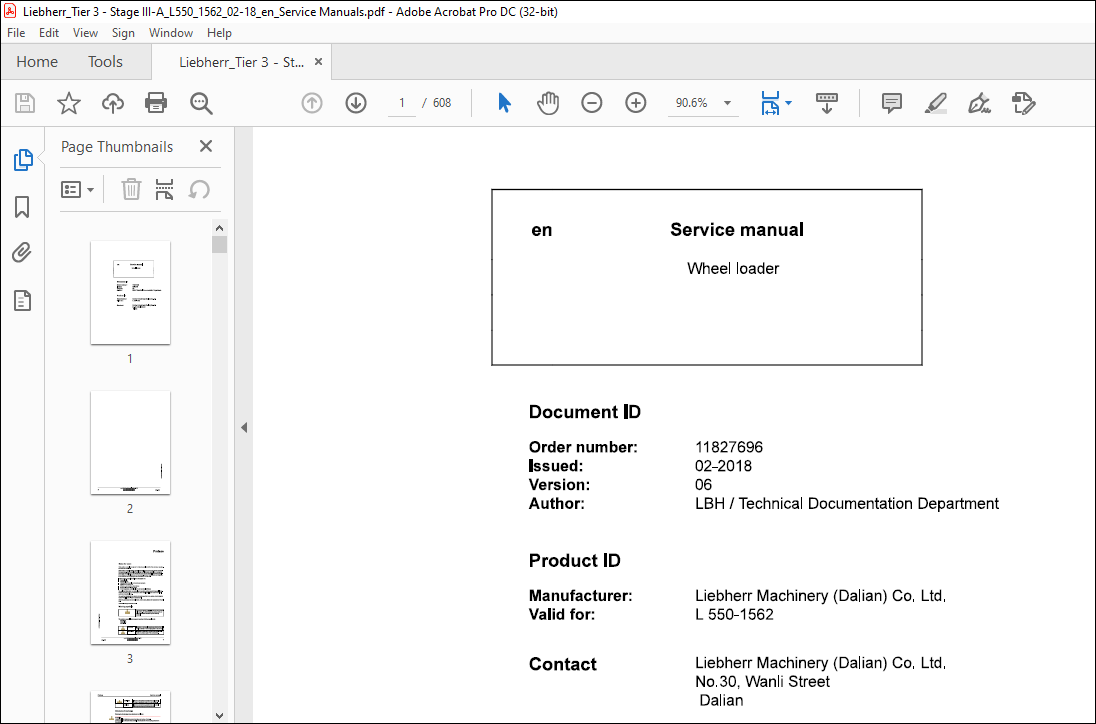Screen dimensions: 1096x724
Task: Open the Attachments paperclip pane
Action: click(22, 252)
